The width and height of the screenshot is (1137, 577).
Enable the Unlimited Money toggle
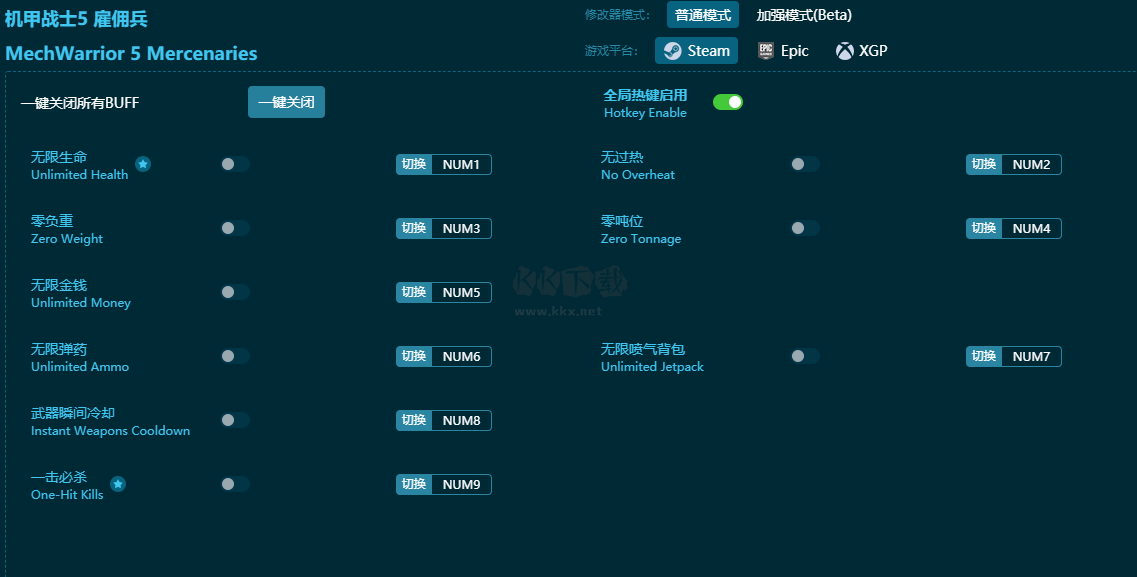[x=235, y=292]
